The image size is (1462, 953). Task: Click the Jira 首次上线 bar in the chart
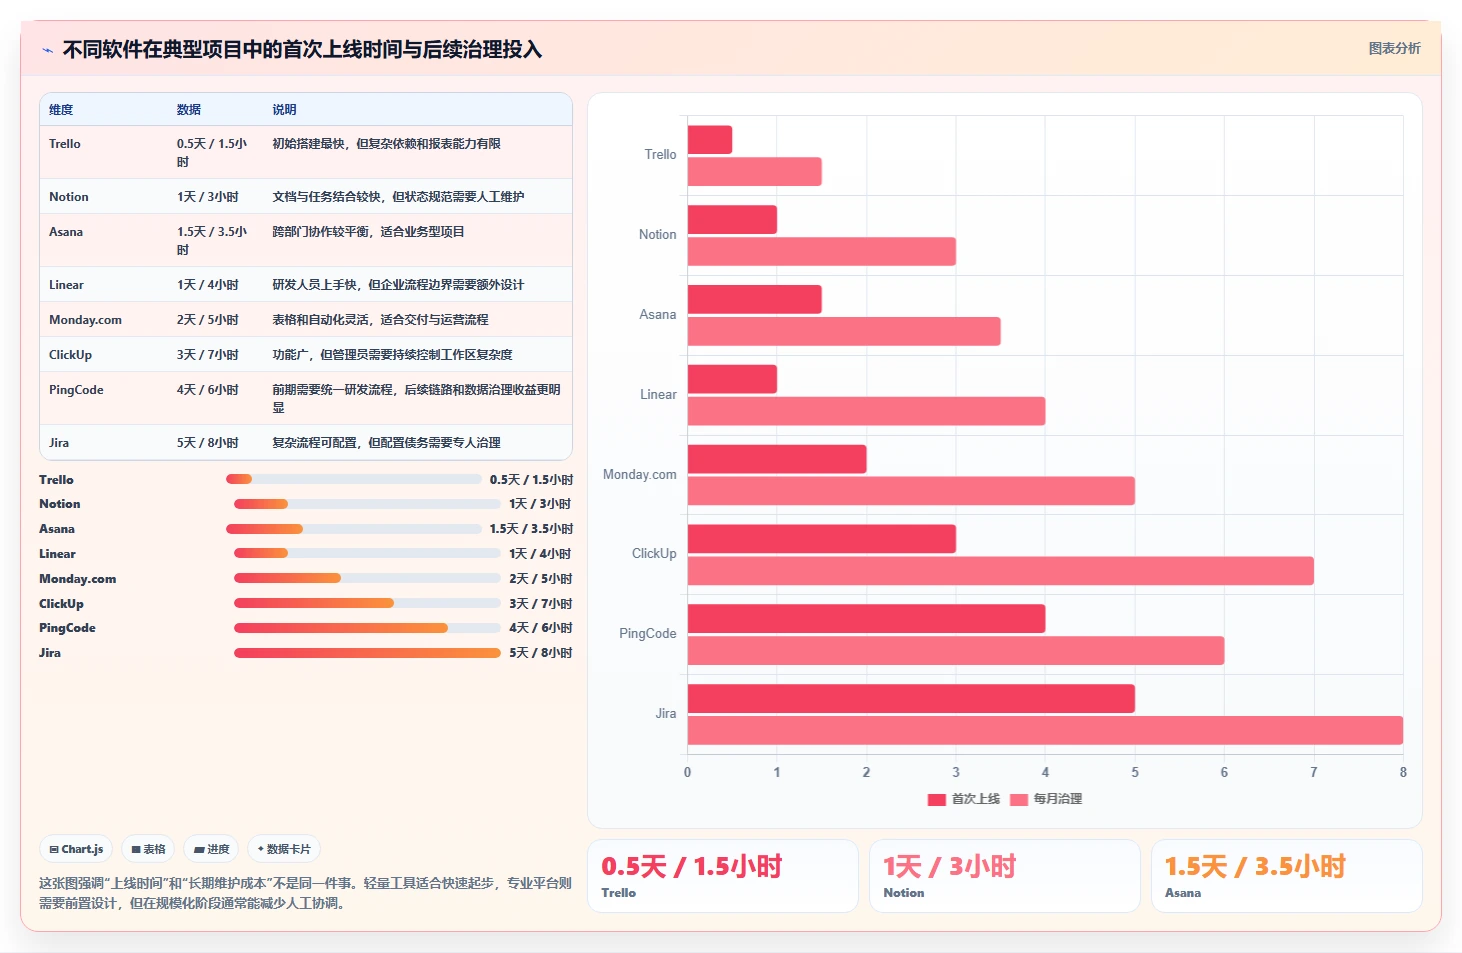911,699
